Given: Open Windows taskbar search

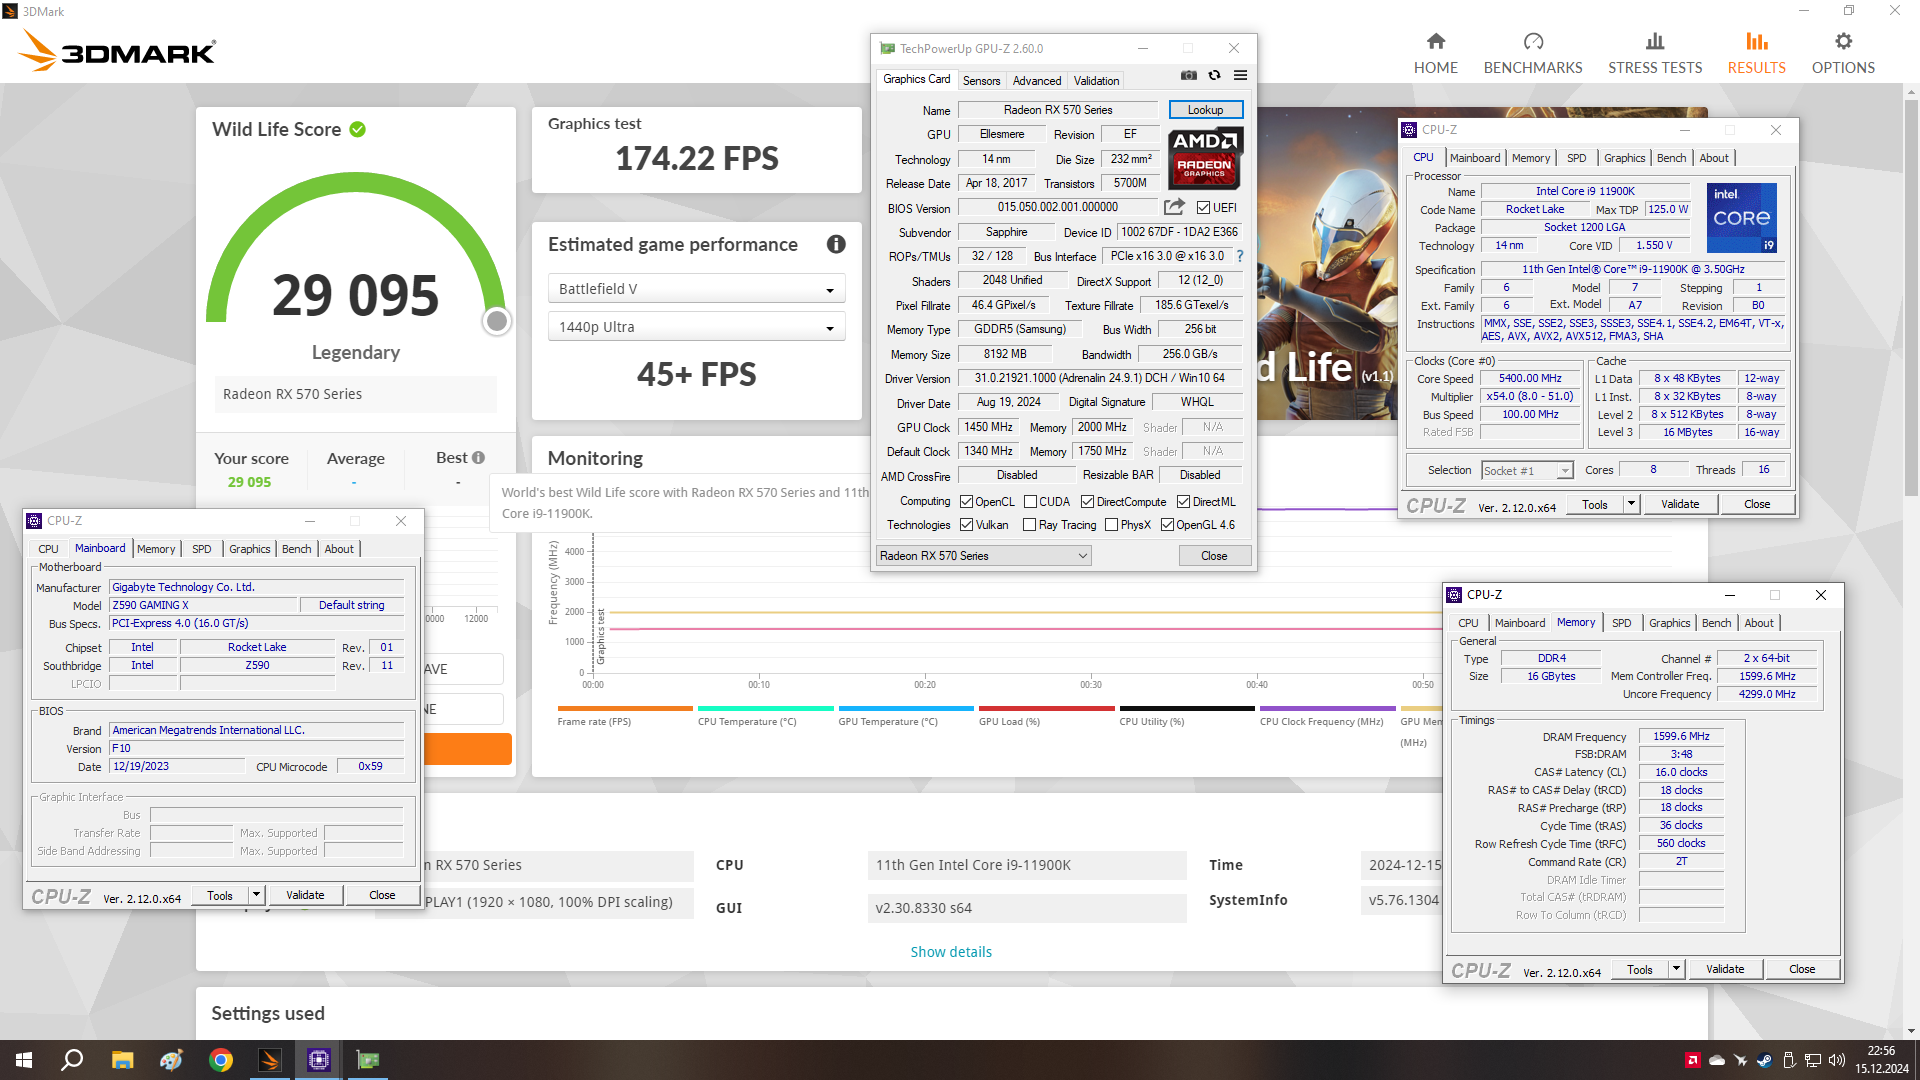Looking at the screenshot, I should point(72,1060).
